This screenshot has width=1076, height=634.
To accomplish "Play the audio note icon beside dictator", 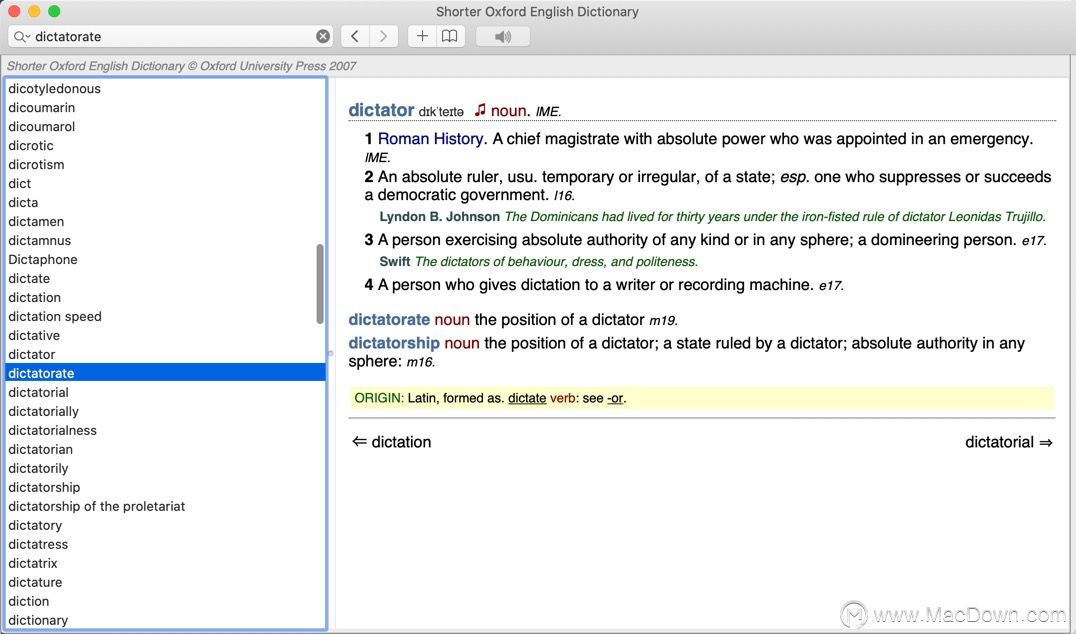I will [x=480, y=110].
